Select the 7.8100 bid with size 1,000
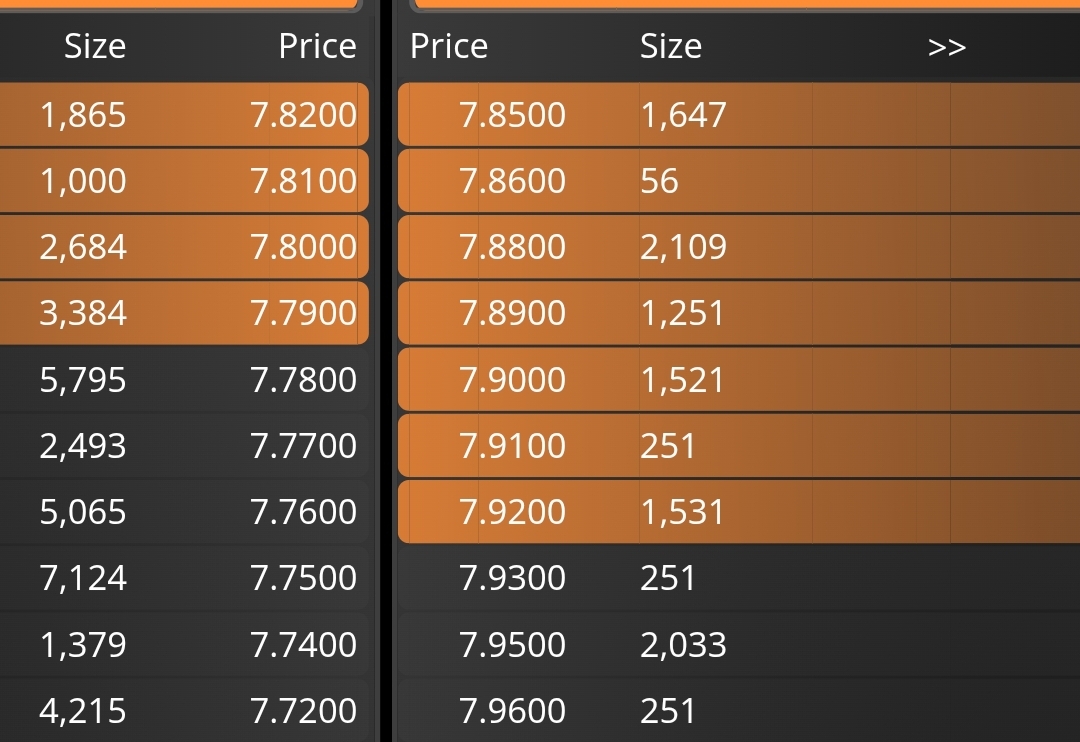Screen dimensions: 1080x742 (184, 181)
